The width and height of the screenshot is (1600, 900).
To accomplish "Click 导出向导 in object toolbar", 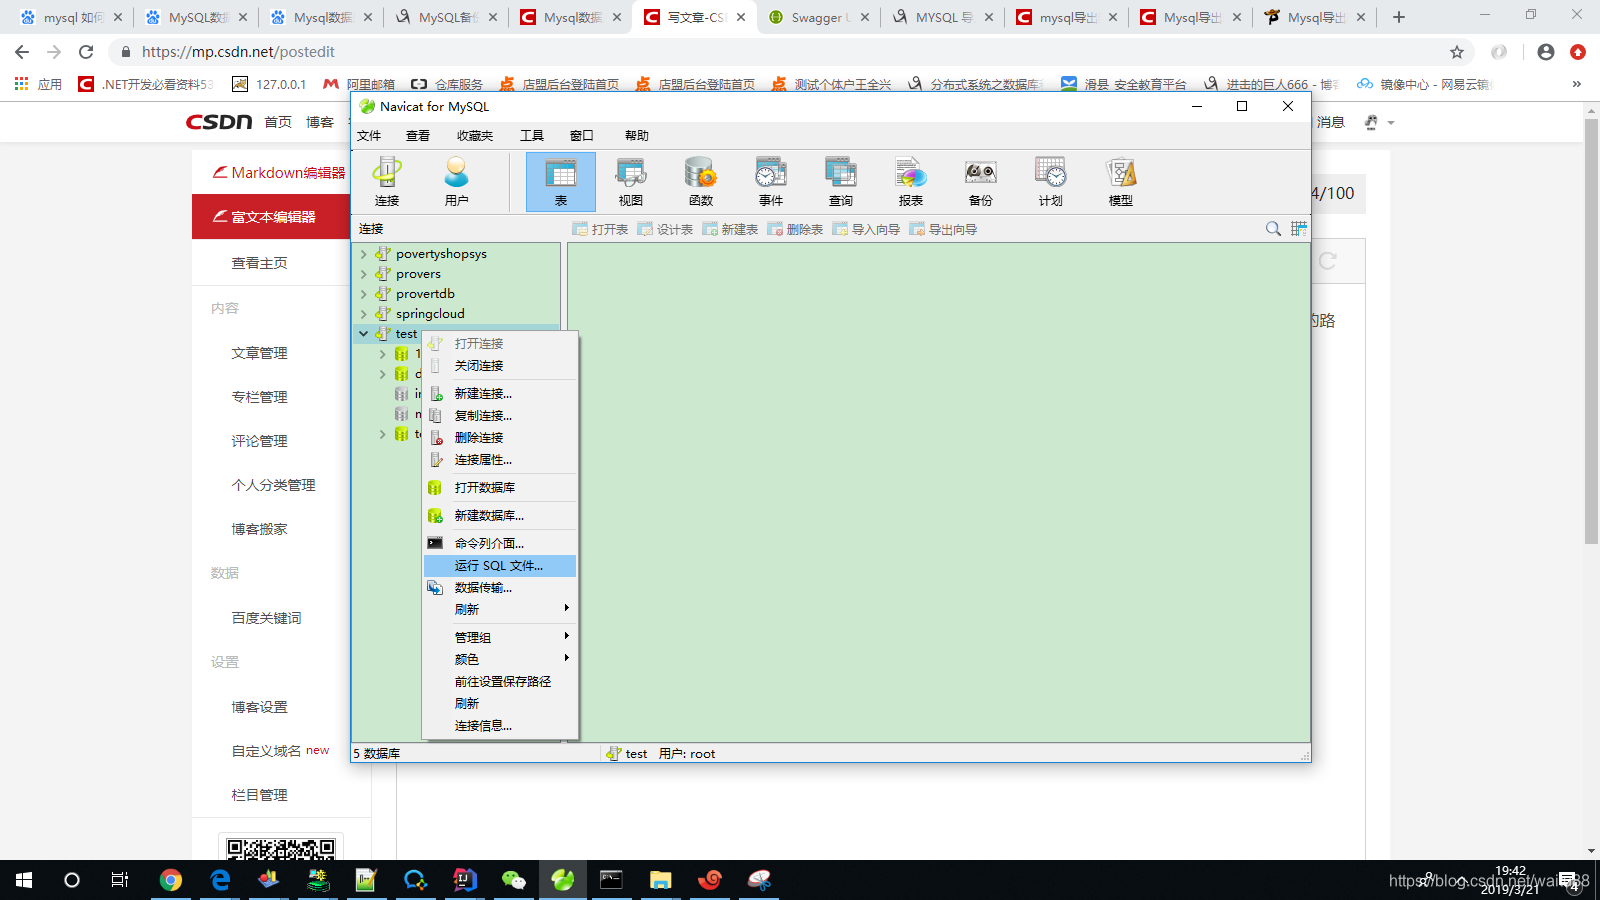I will click(x=943, y=229).
